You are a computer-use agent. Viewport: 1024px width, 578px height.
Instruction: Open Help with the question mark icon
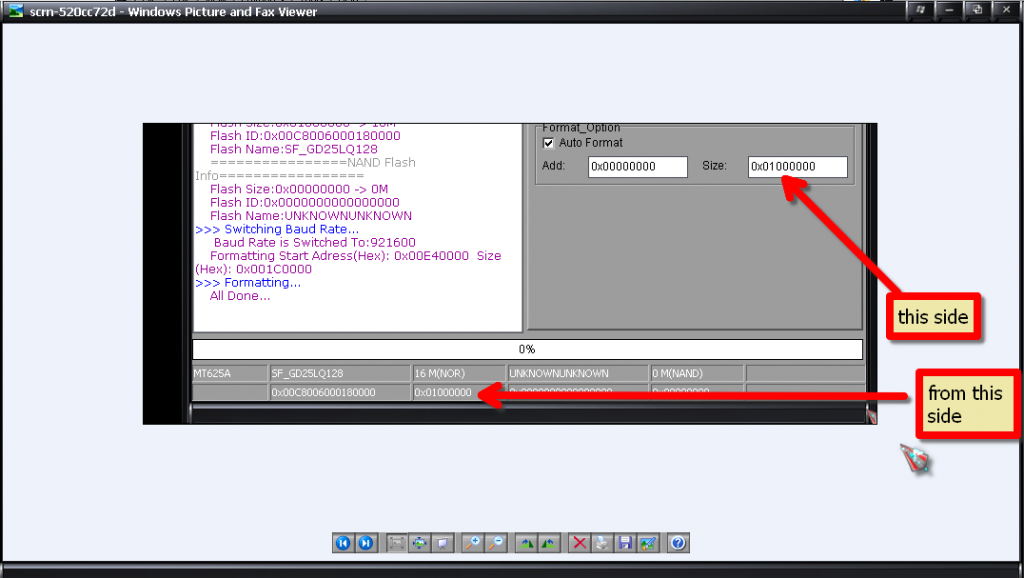678,543
